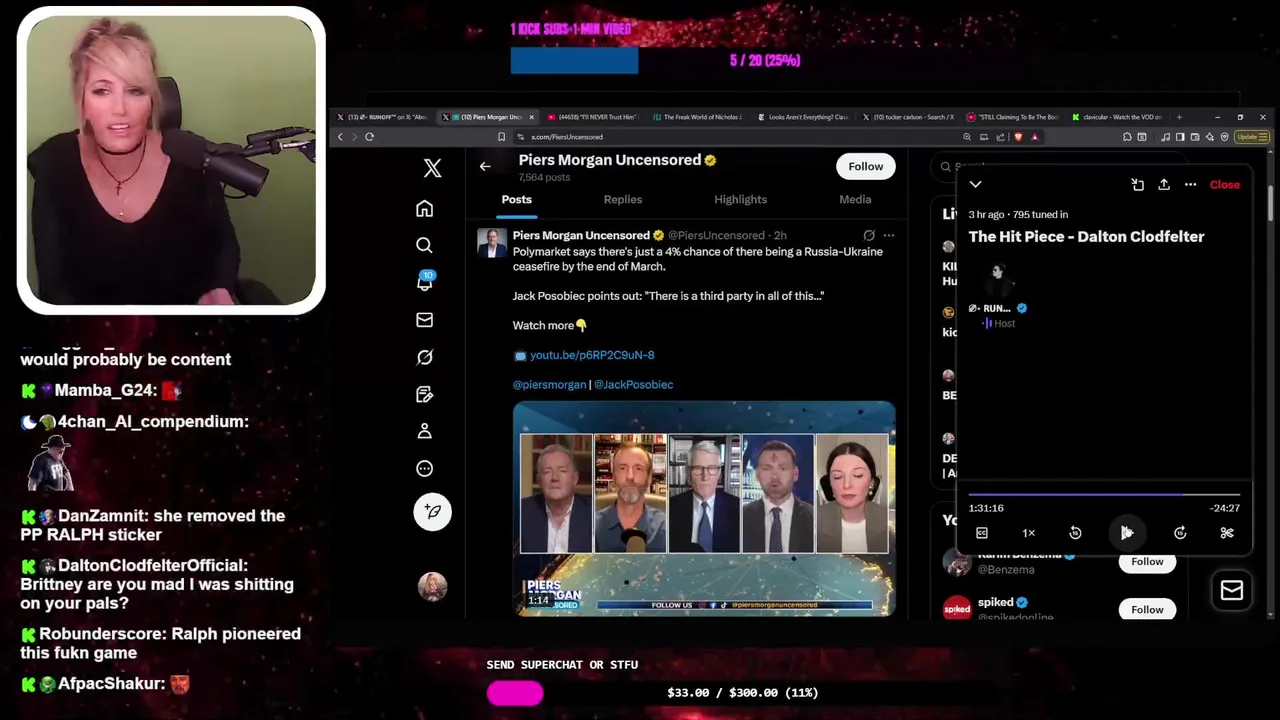This screenshot has height=720, width=1280.
Task: Open Explore search icon in X sidebar
Action: click(x=424, y=245)
